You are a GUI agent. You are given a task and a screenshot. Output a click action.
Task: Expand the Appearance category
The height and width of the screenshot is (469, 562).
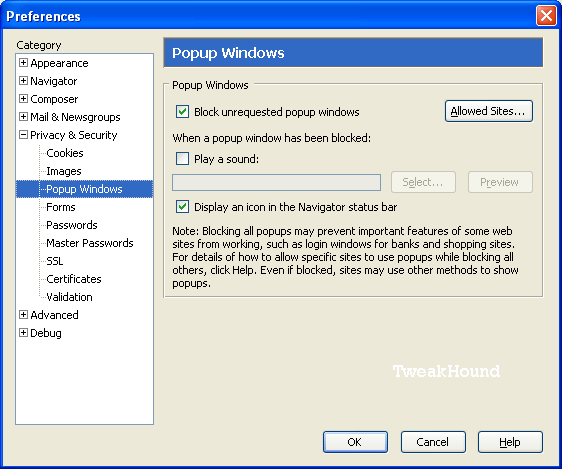coord(23,63)
